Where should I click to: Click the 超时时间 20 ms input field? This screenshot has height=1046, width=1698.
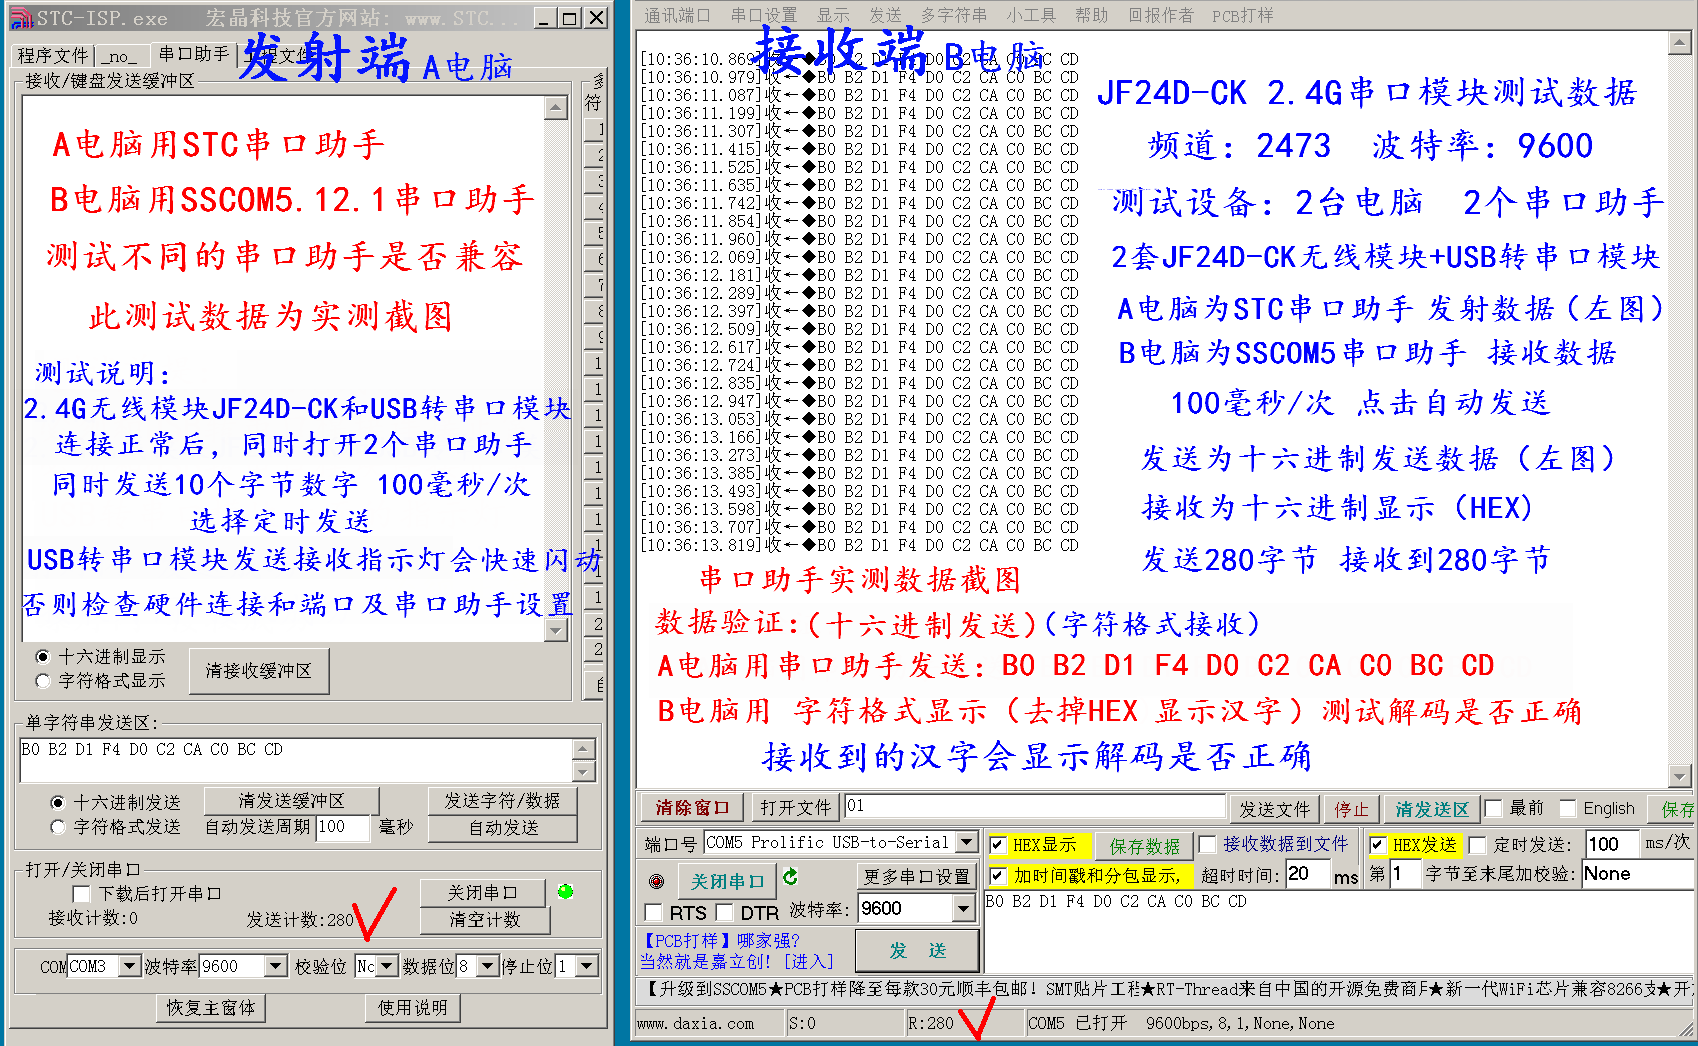pos(1307,874)
